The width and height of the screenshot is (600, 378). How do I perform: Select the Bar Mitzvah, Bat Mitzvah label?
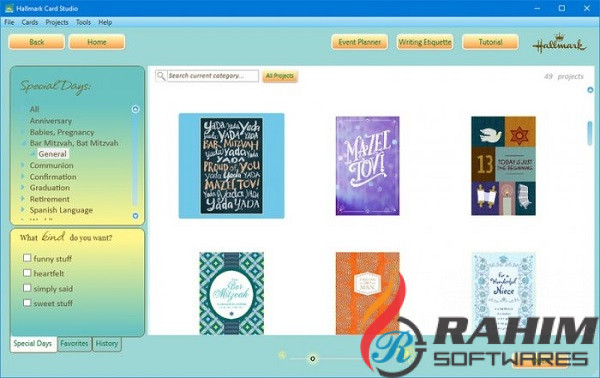coord(74,143)
